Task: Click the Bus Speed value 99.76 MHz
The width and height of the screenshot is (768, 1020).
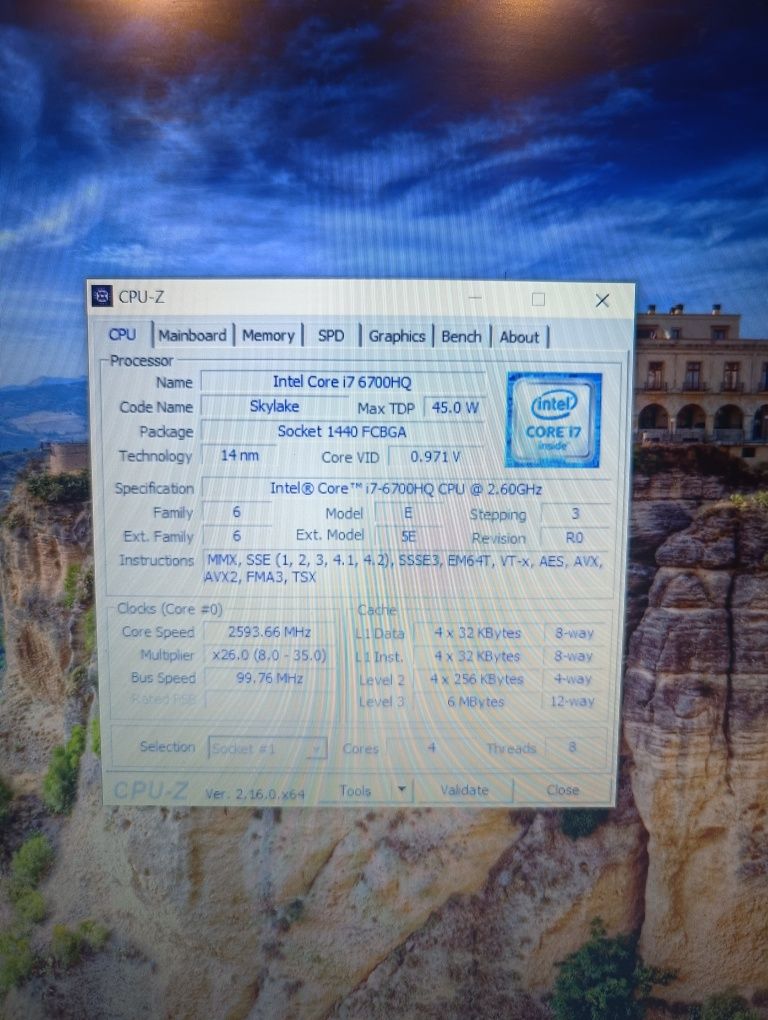Action: point(269,678)
